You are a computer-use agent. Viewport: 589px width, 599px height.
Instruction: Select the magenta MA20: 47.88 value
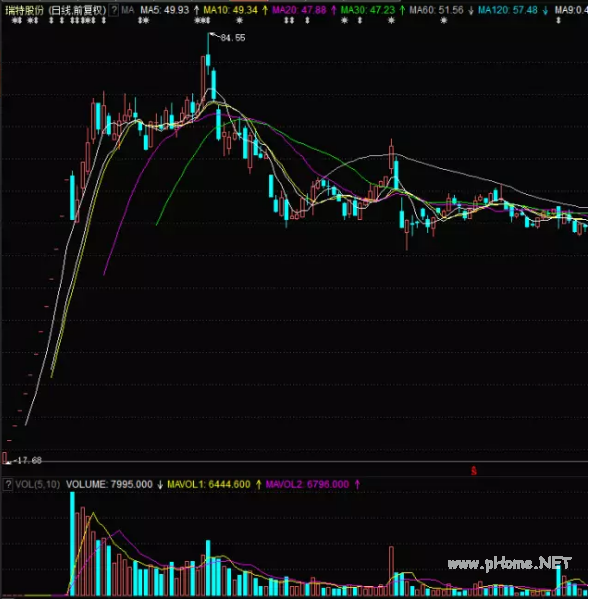click(299, 10)
